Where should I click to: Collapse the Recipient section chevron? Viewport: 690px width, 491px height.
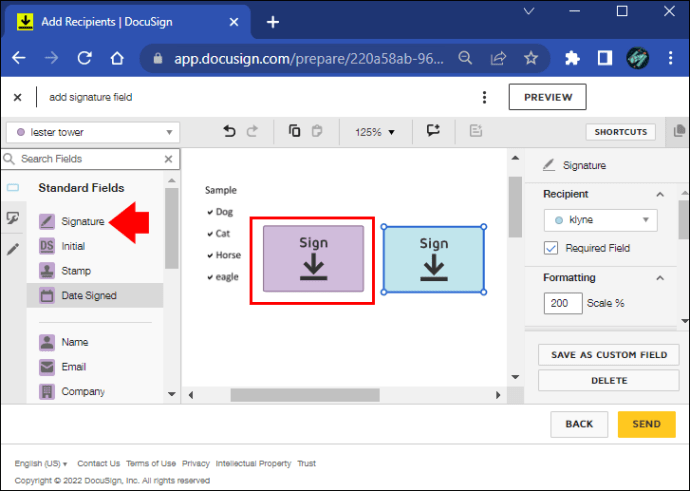coord(660,194)
